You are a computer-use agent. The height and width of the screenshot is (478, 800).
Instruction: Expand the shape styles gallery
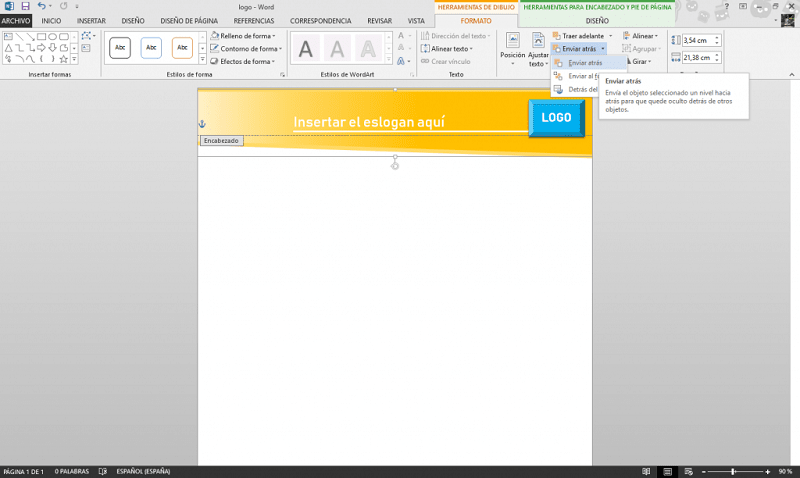tap(203, 60)
